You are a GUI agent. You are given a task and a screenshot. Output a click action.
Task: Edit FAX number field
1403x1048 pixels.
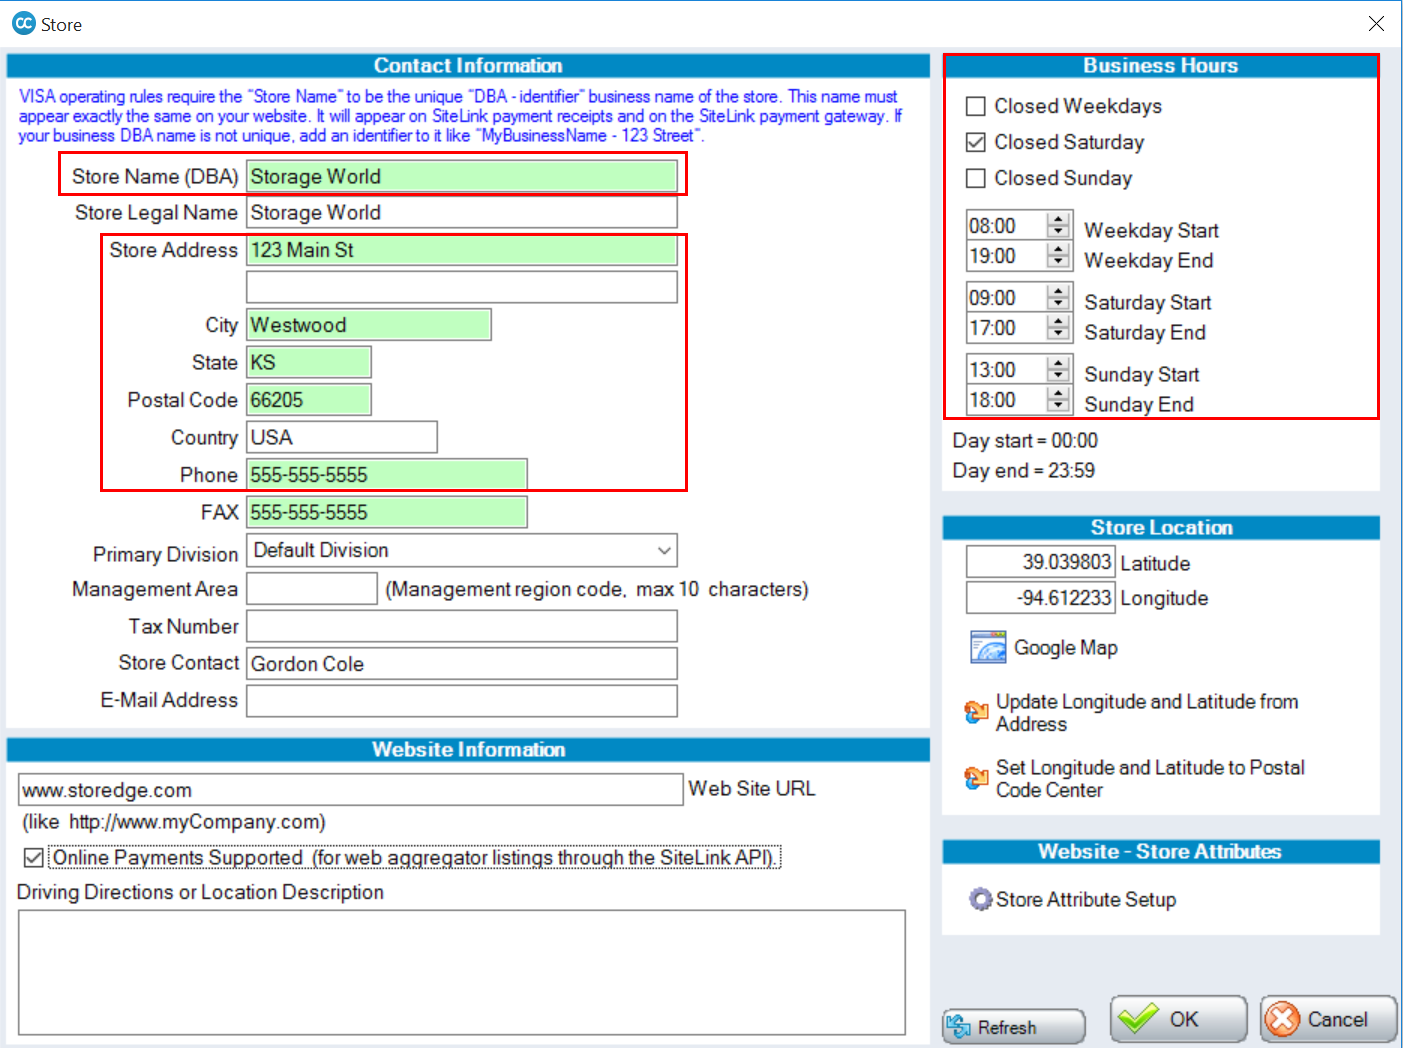(x=387, y=512)
